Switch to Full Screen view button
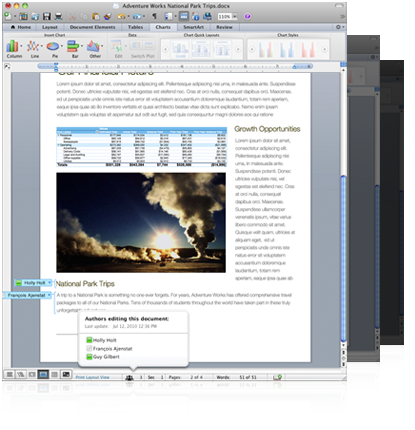This screenshot has height=430, width=415. (x=66, y=374)
